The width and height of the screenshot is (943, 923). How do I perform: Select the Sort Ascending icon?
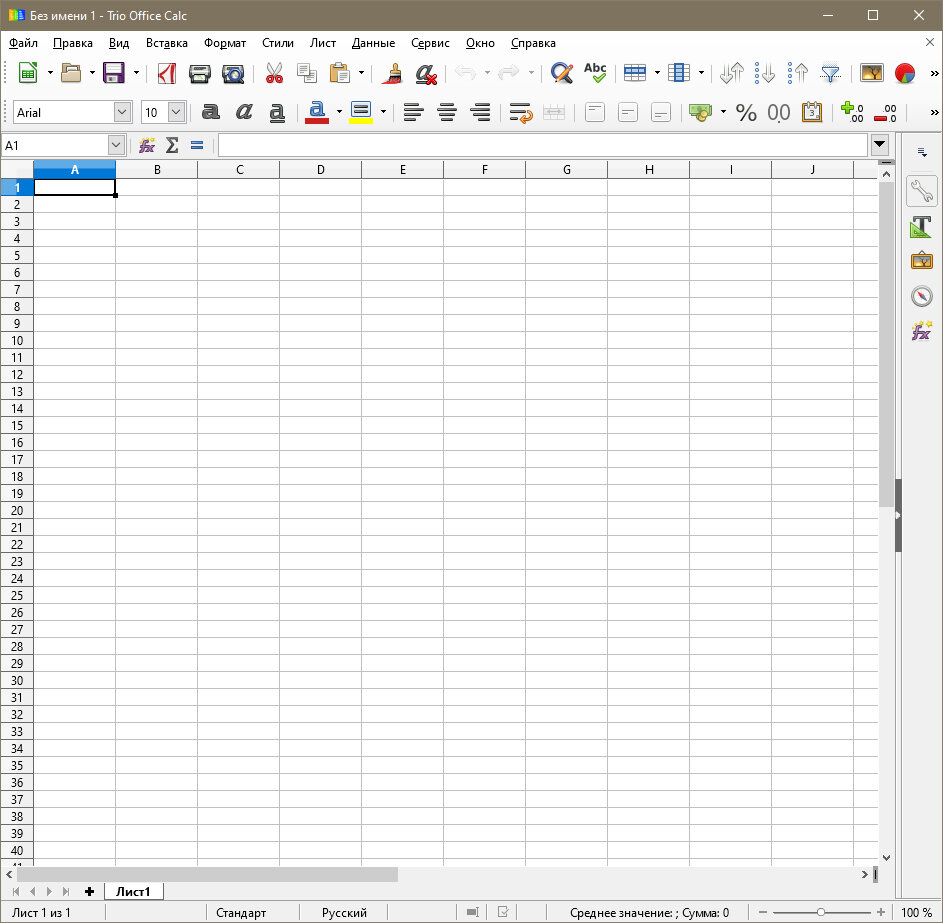[796, 72]
